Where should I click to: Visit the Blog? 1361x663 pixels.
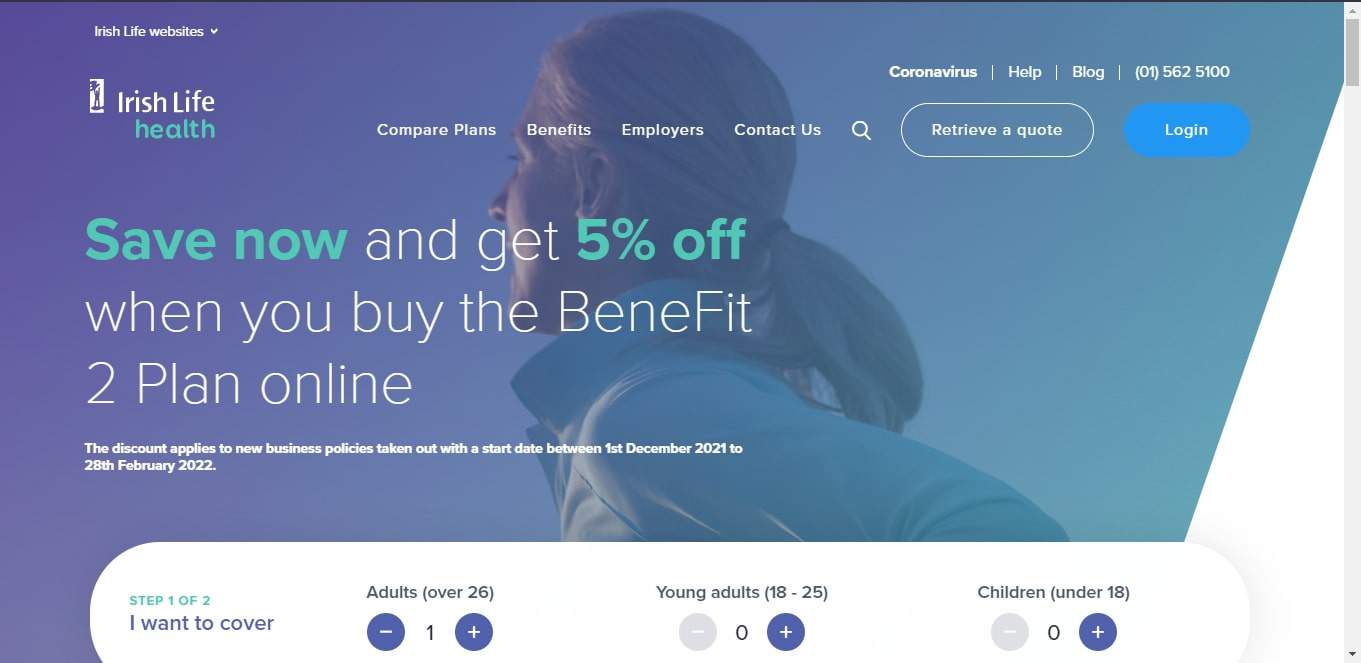tap(1087, 72)
